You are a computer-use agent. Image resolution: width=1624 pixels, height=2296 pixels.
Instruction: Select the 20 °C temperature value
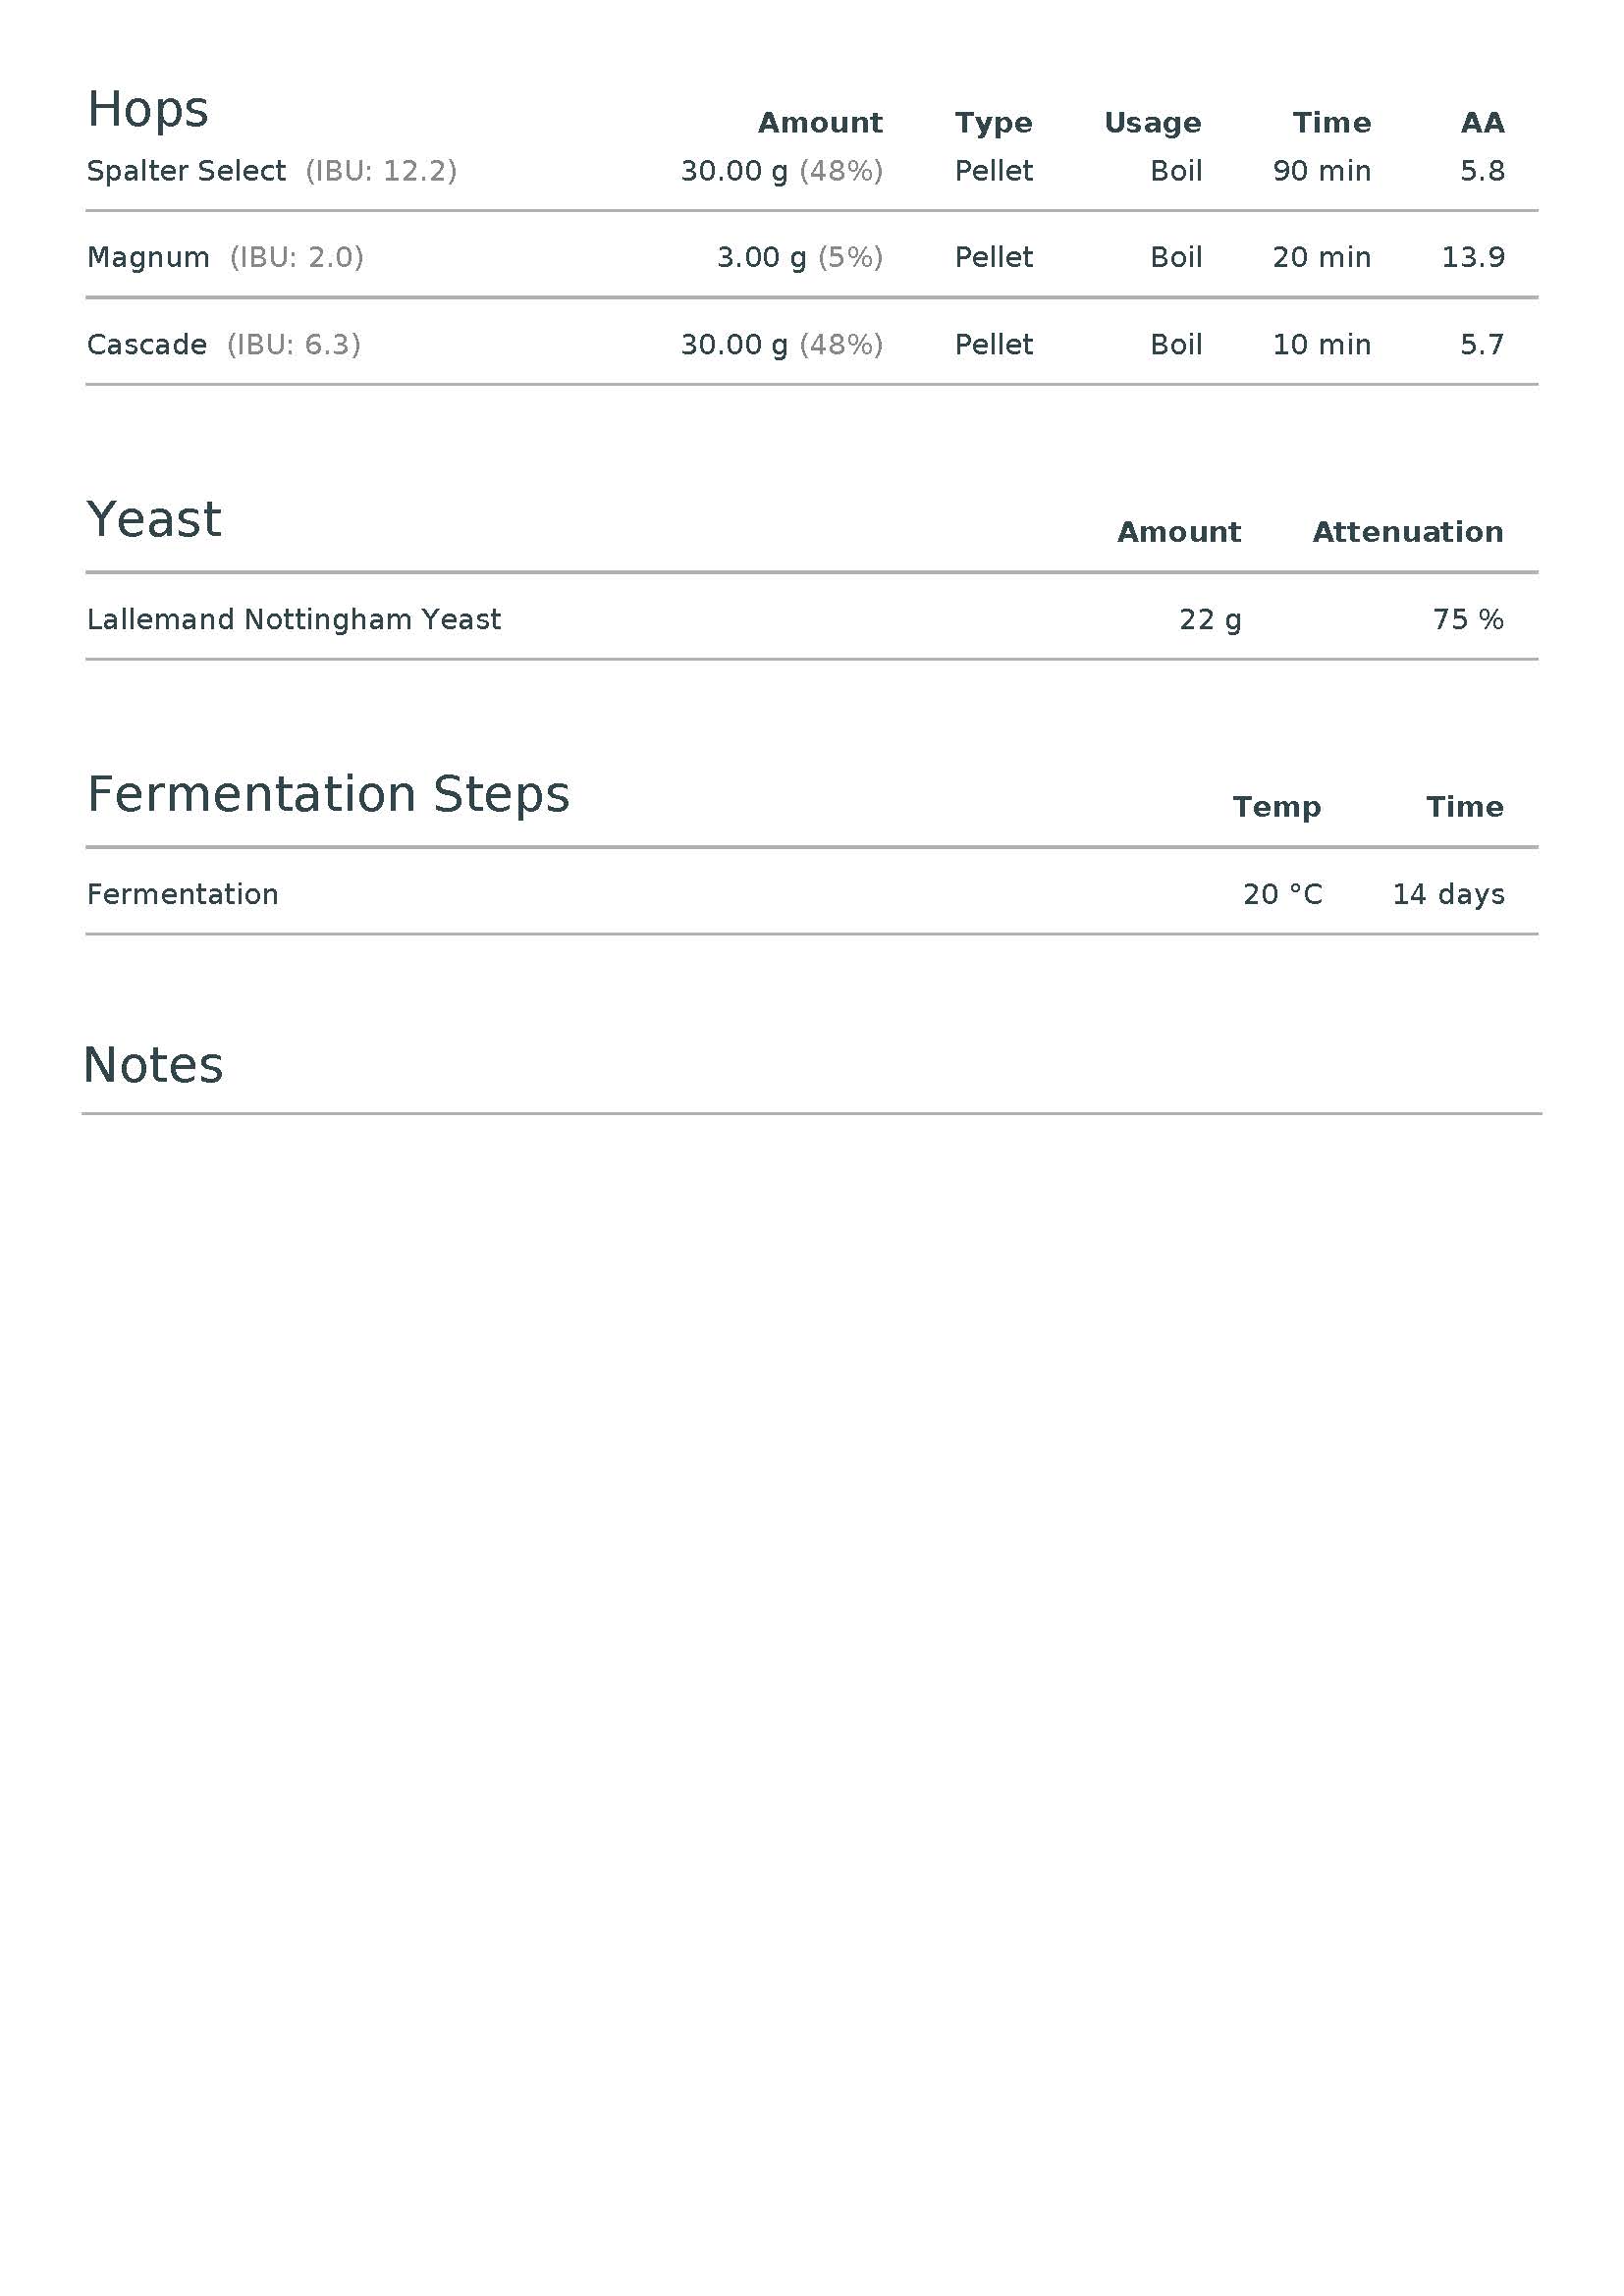click(x=1282, y=895)
